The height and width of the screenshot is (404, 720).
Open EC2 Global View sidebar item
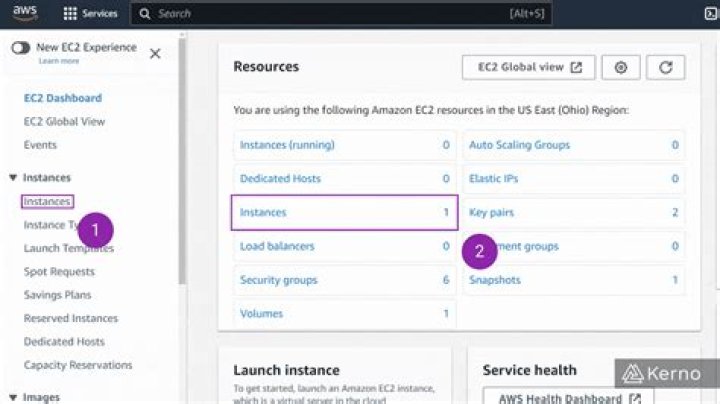(x=64, y=122)
